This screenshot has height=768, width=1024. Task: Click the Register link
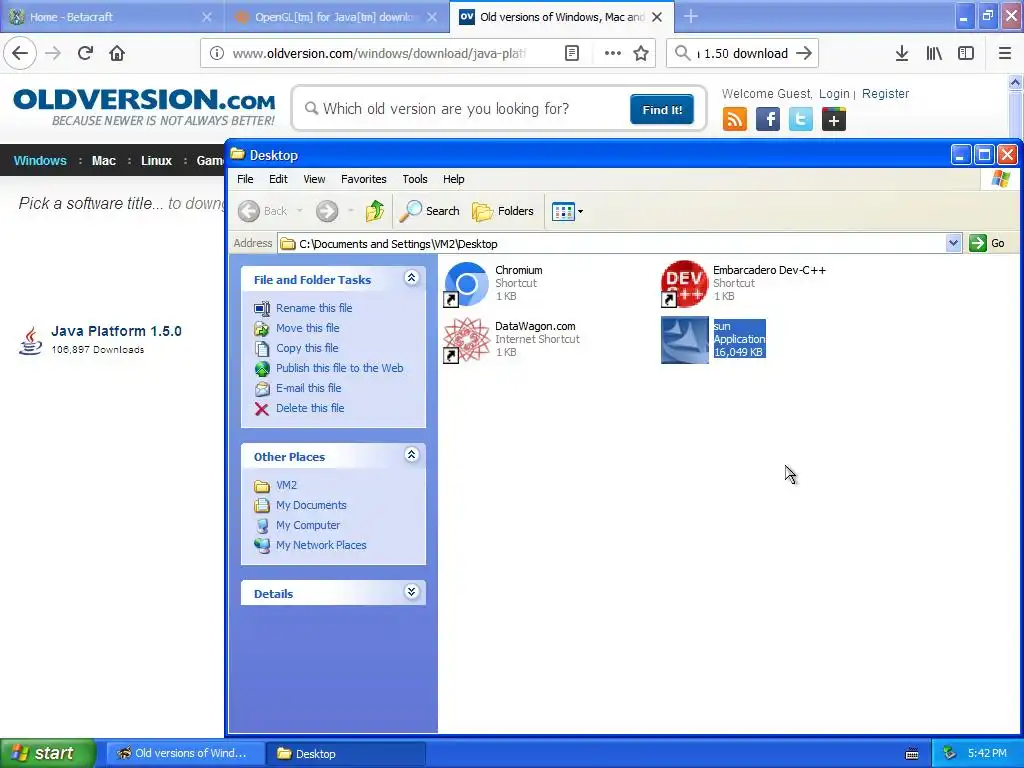[x=885, y=94]
